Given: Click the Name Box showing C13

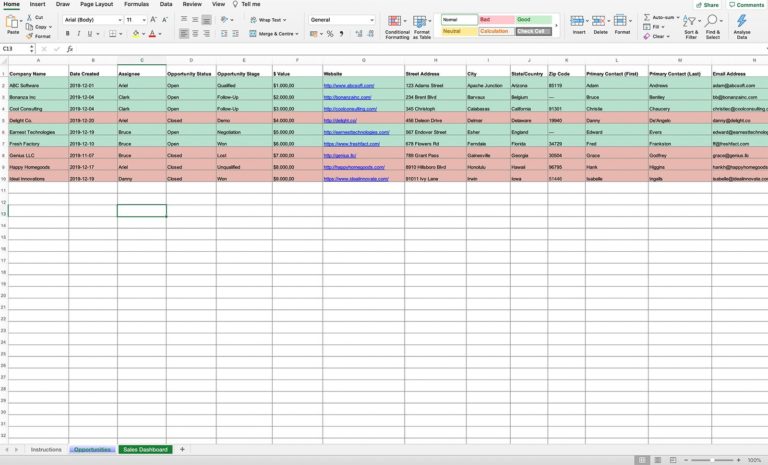Looking at the screenshot, I should [x=18, y=49].
